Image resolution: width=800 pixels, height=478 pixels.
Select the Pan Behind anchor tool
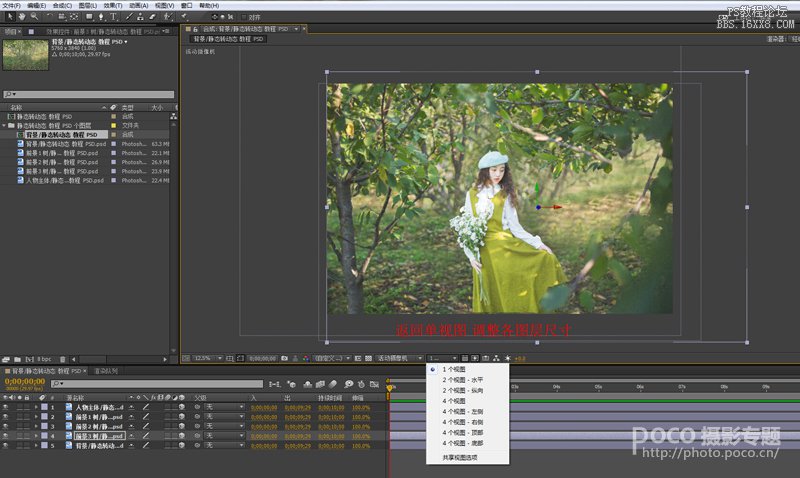click(x=74, y=17)
